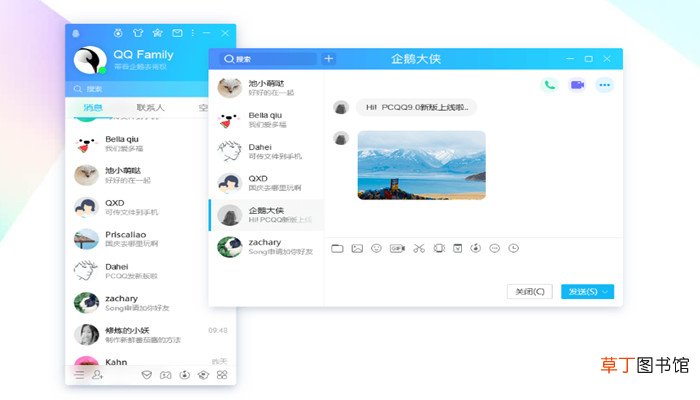Image resolution: width=700 pixels, height=400 pixels.
Task: Open the vertical dots menu in QQ header
Action: 192,33
